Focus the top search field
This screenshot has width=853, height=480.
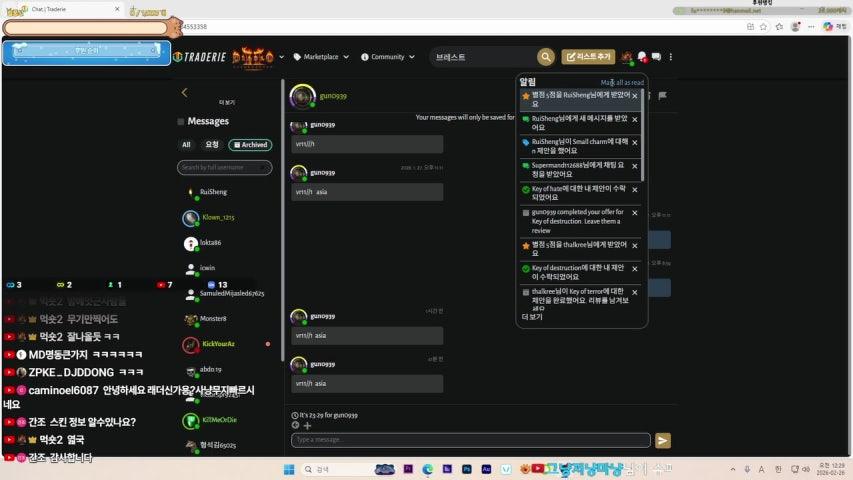(483, 57)
